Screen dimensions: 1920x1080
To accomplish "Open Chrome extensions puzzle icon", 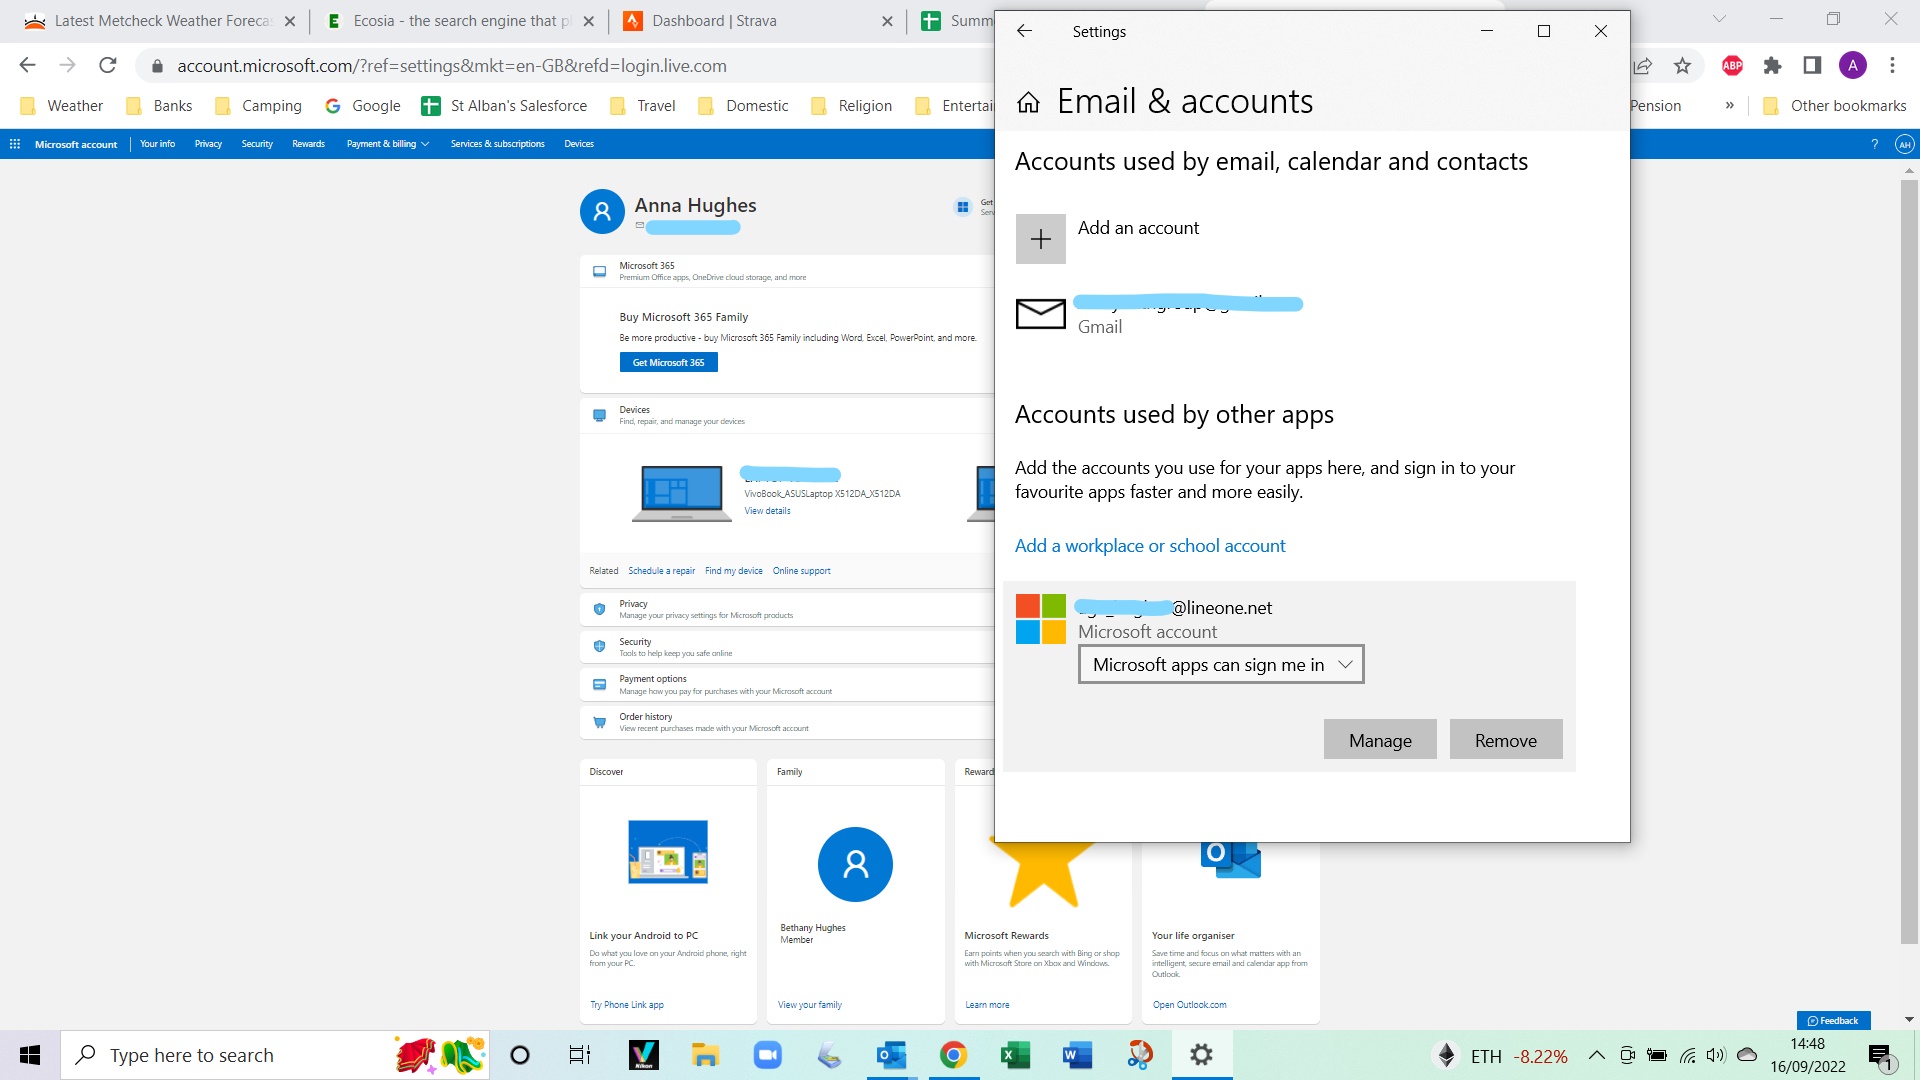I will pos(1772,66).
